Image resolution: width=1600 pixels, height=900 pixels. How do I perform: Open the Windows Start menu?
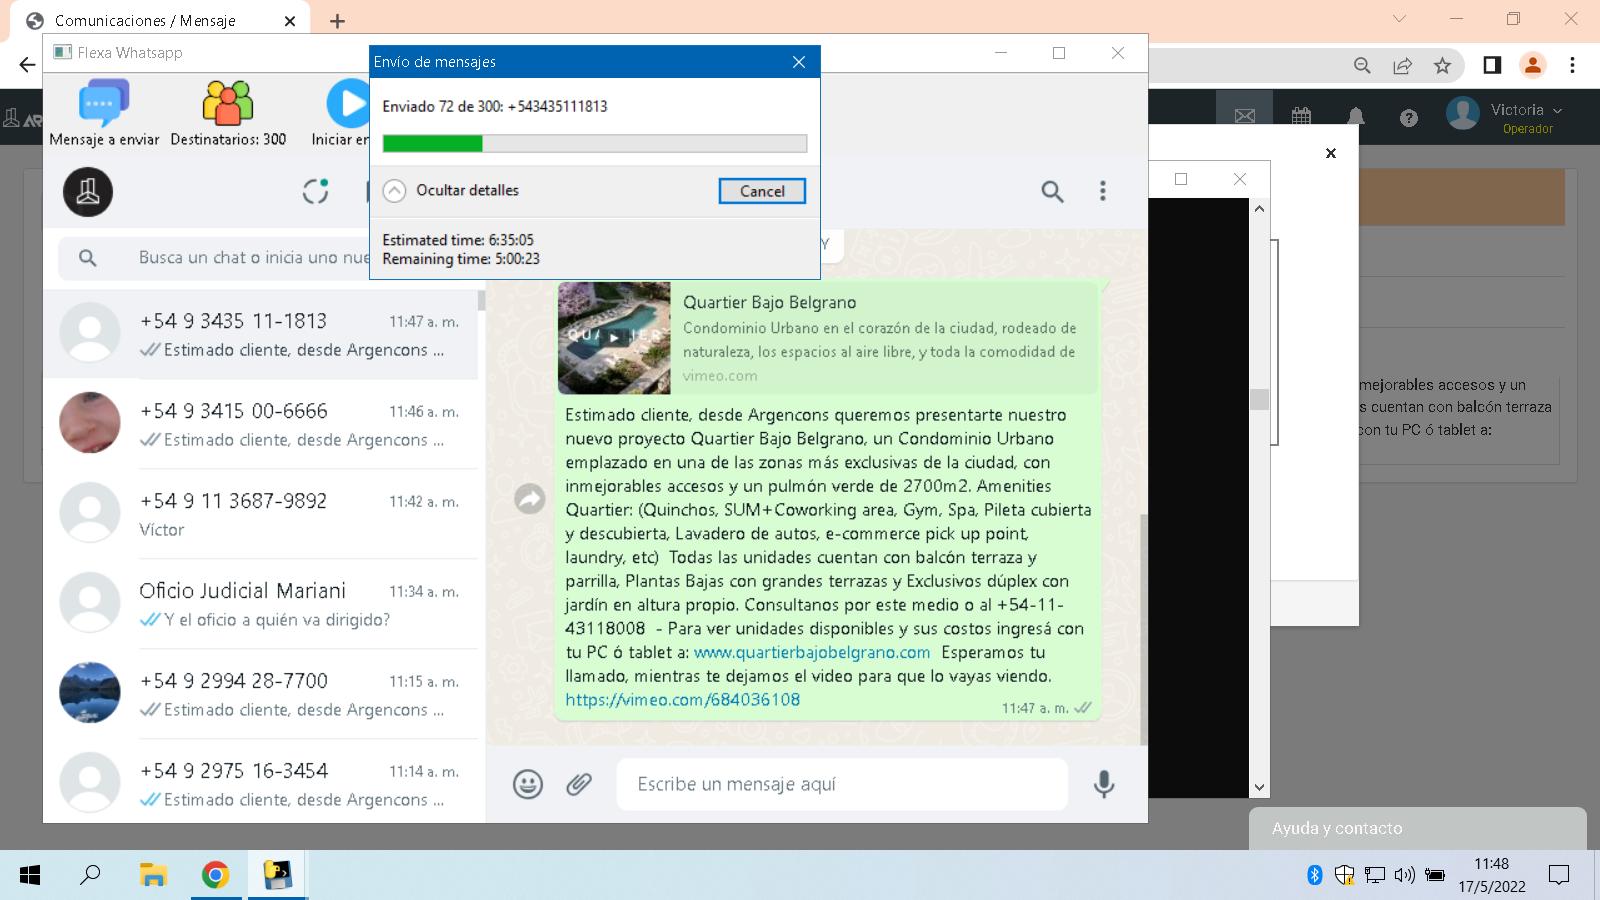click(30, 876)
